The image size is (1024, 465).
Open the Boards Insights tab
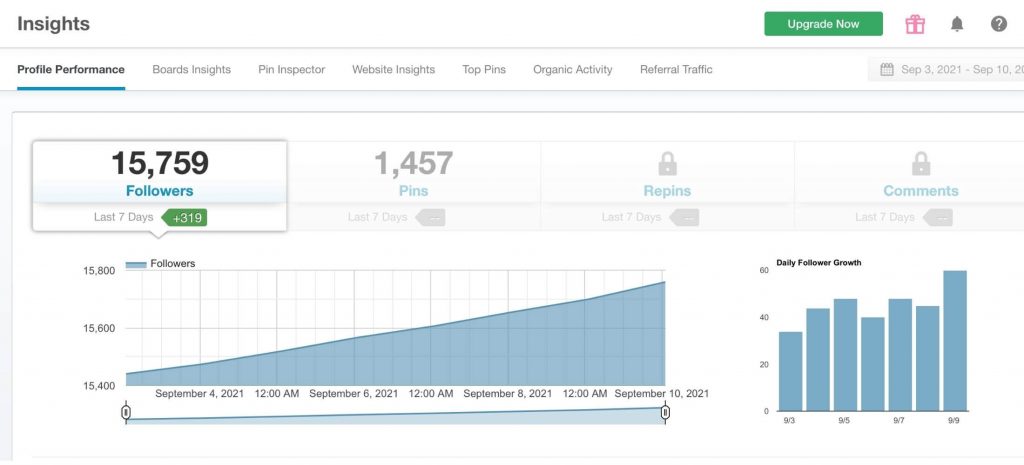[191, 69]
